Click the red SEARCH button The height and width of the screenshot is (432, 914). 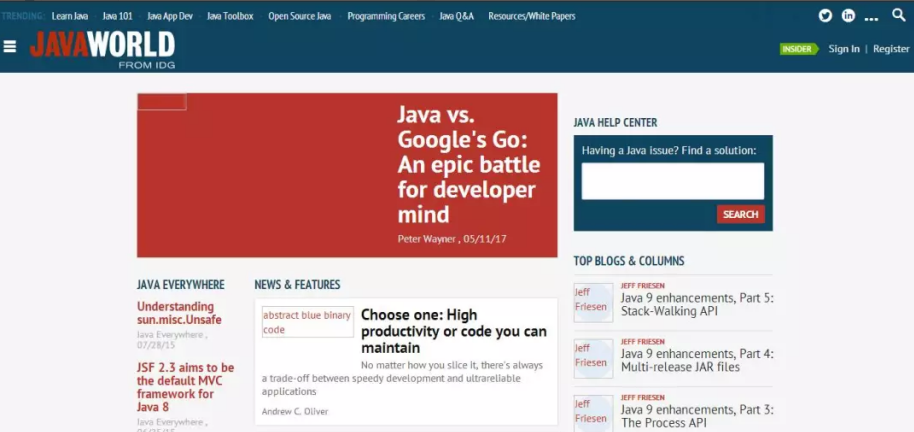pyautogui.click(x=740, y=214)
